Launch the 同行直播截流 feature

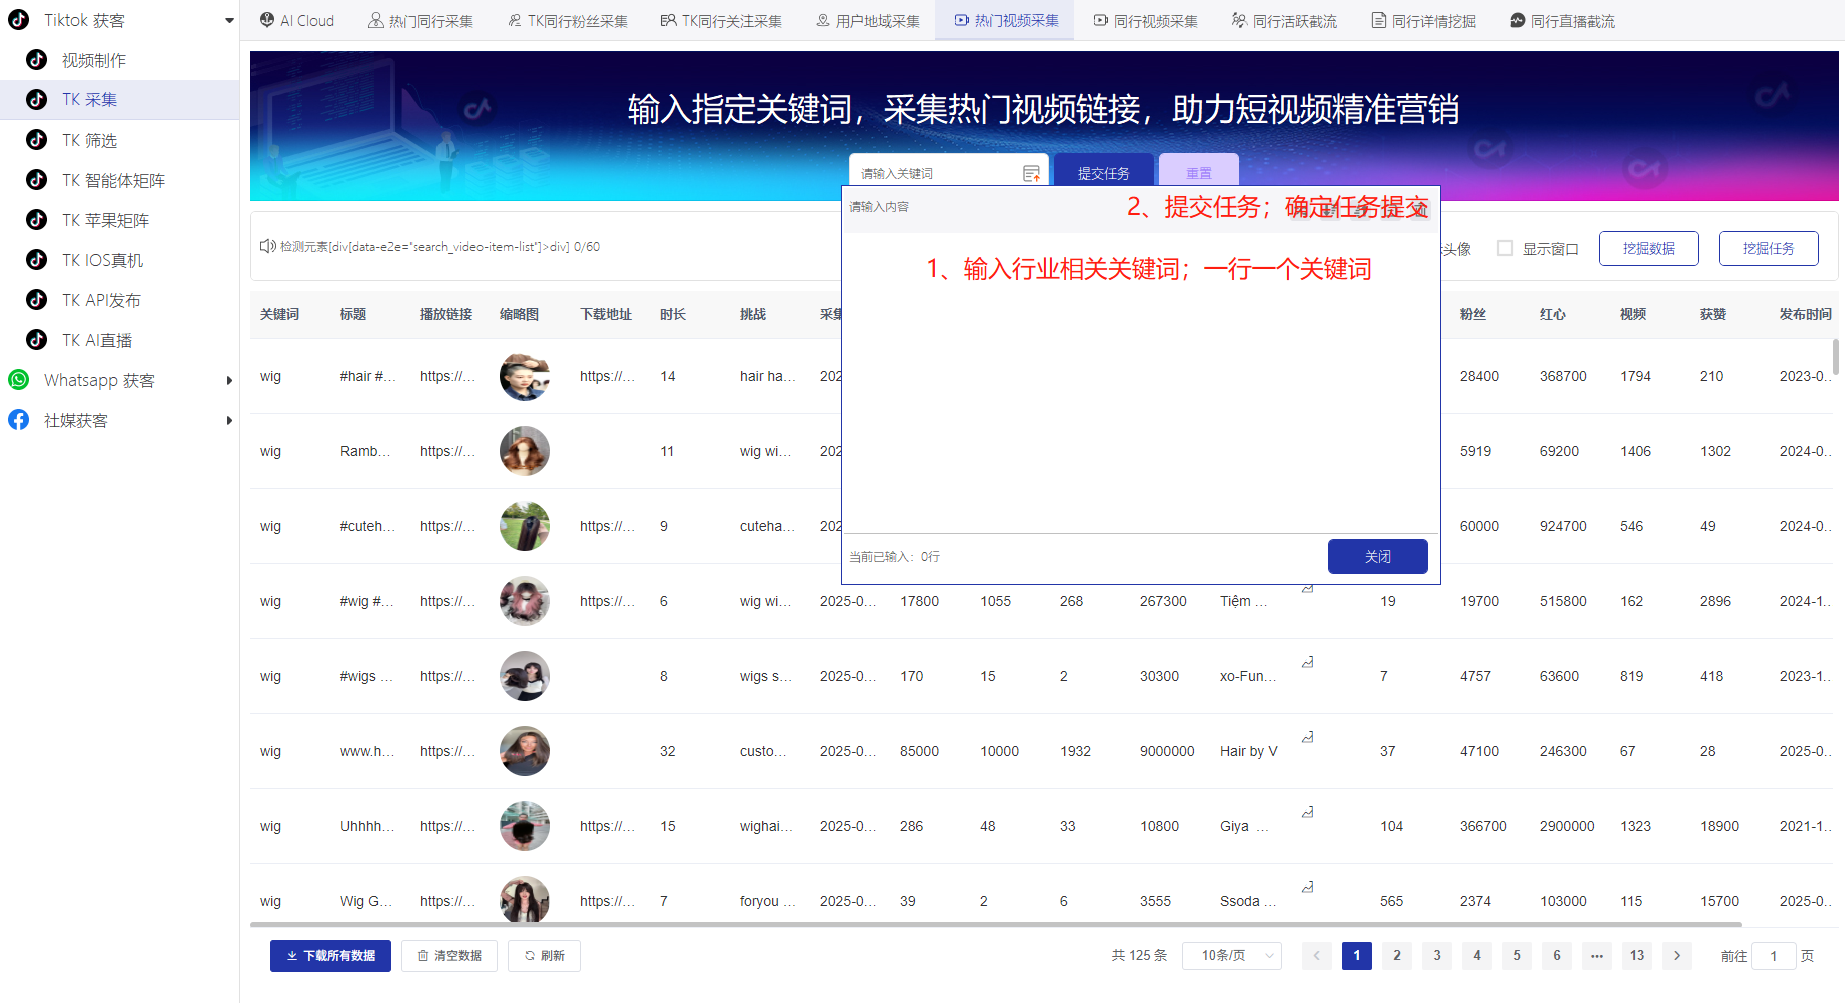[1562, 20]
